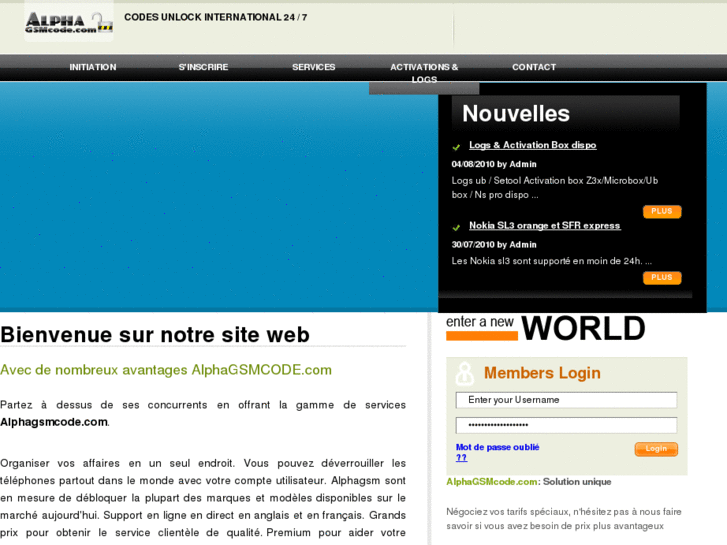Click the enter a new WORLD banner
Viewport: 727px width, 545px height.
tap(546, 328)
